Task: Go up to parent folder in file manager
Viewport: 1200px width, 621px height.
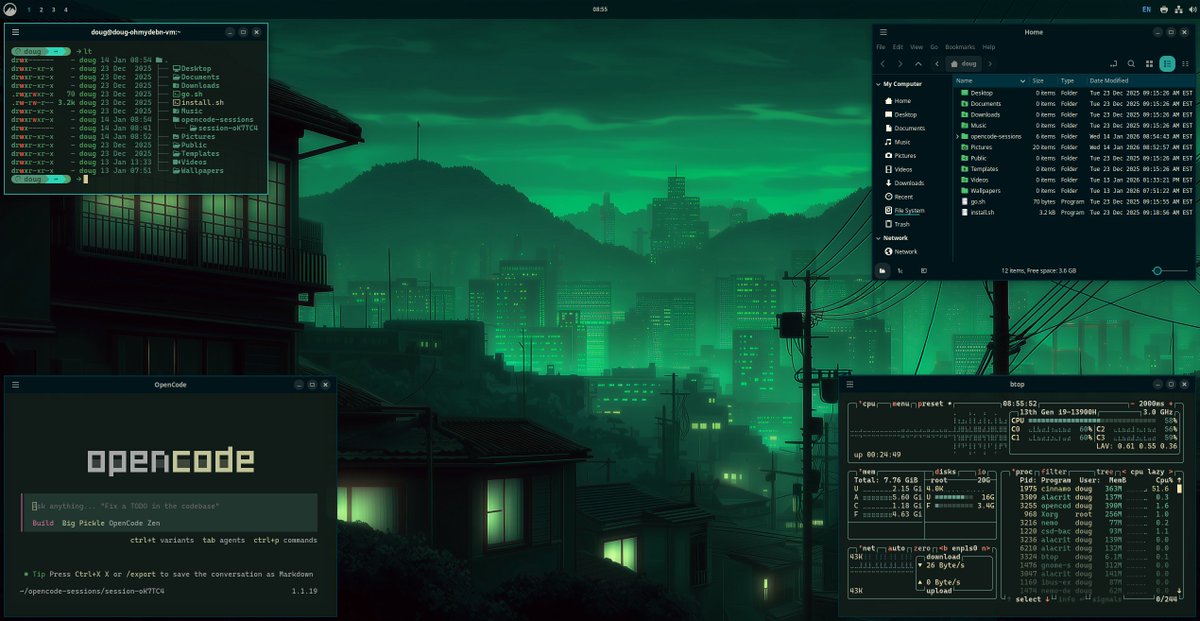Action: tap(918, 64)
